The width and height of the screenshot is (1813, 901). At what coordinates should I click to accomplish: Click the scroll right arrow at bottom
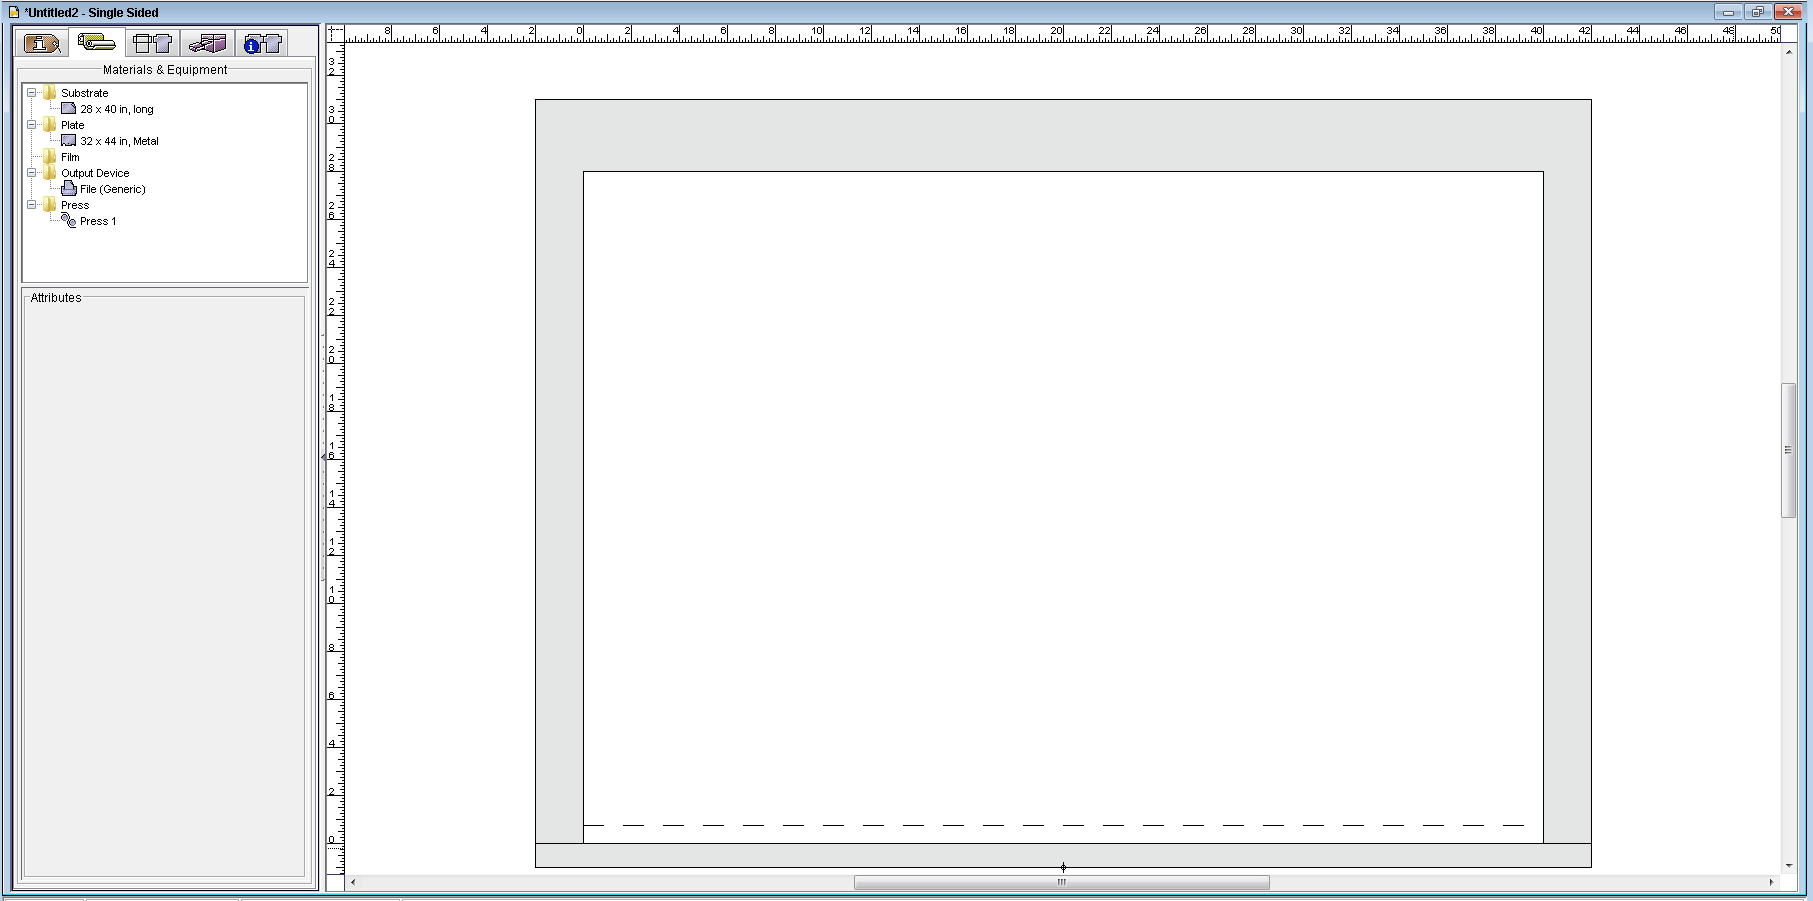1771,883
